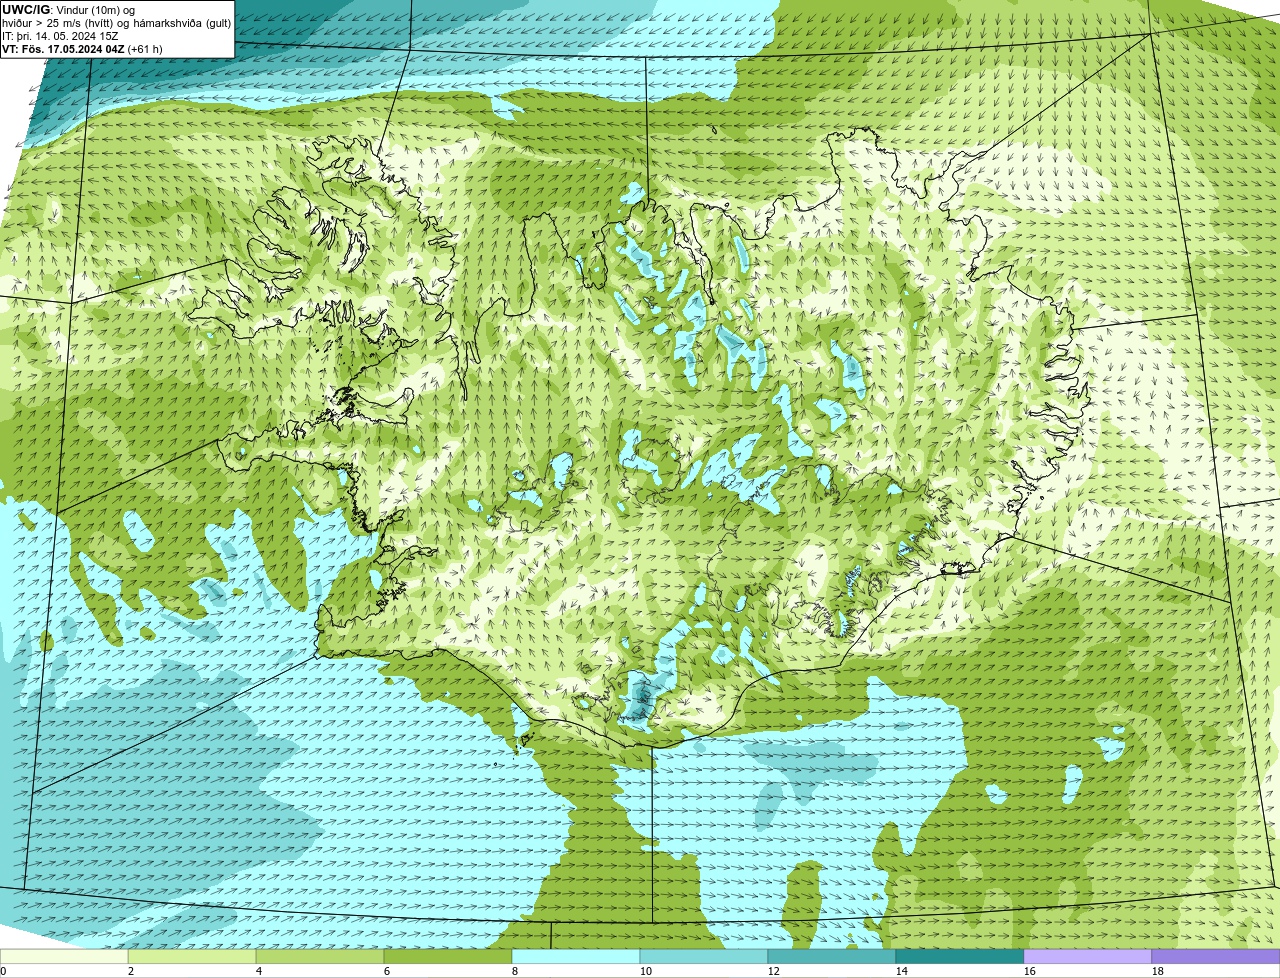The width and height of the screenshot is (1280, 978).
Task: Click the 'VT: Fös. 17.05.2024 04Z (+61 h)' line
Action: (82, 49)
